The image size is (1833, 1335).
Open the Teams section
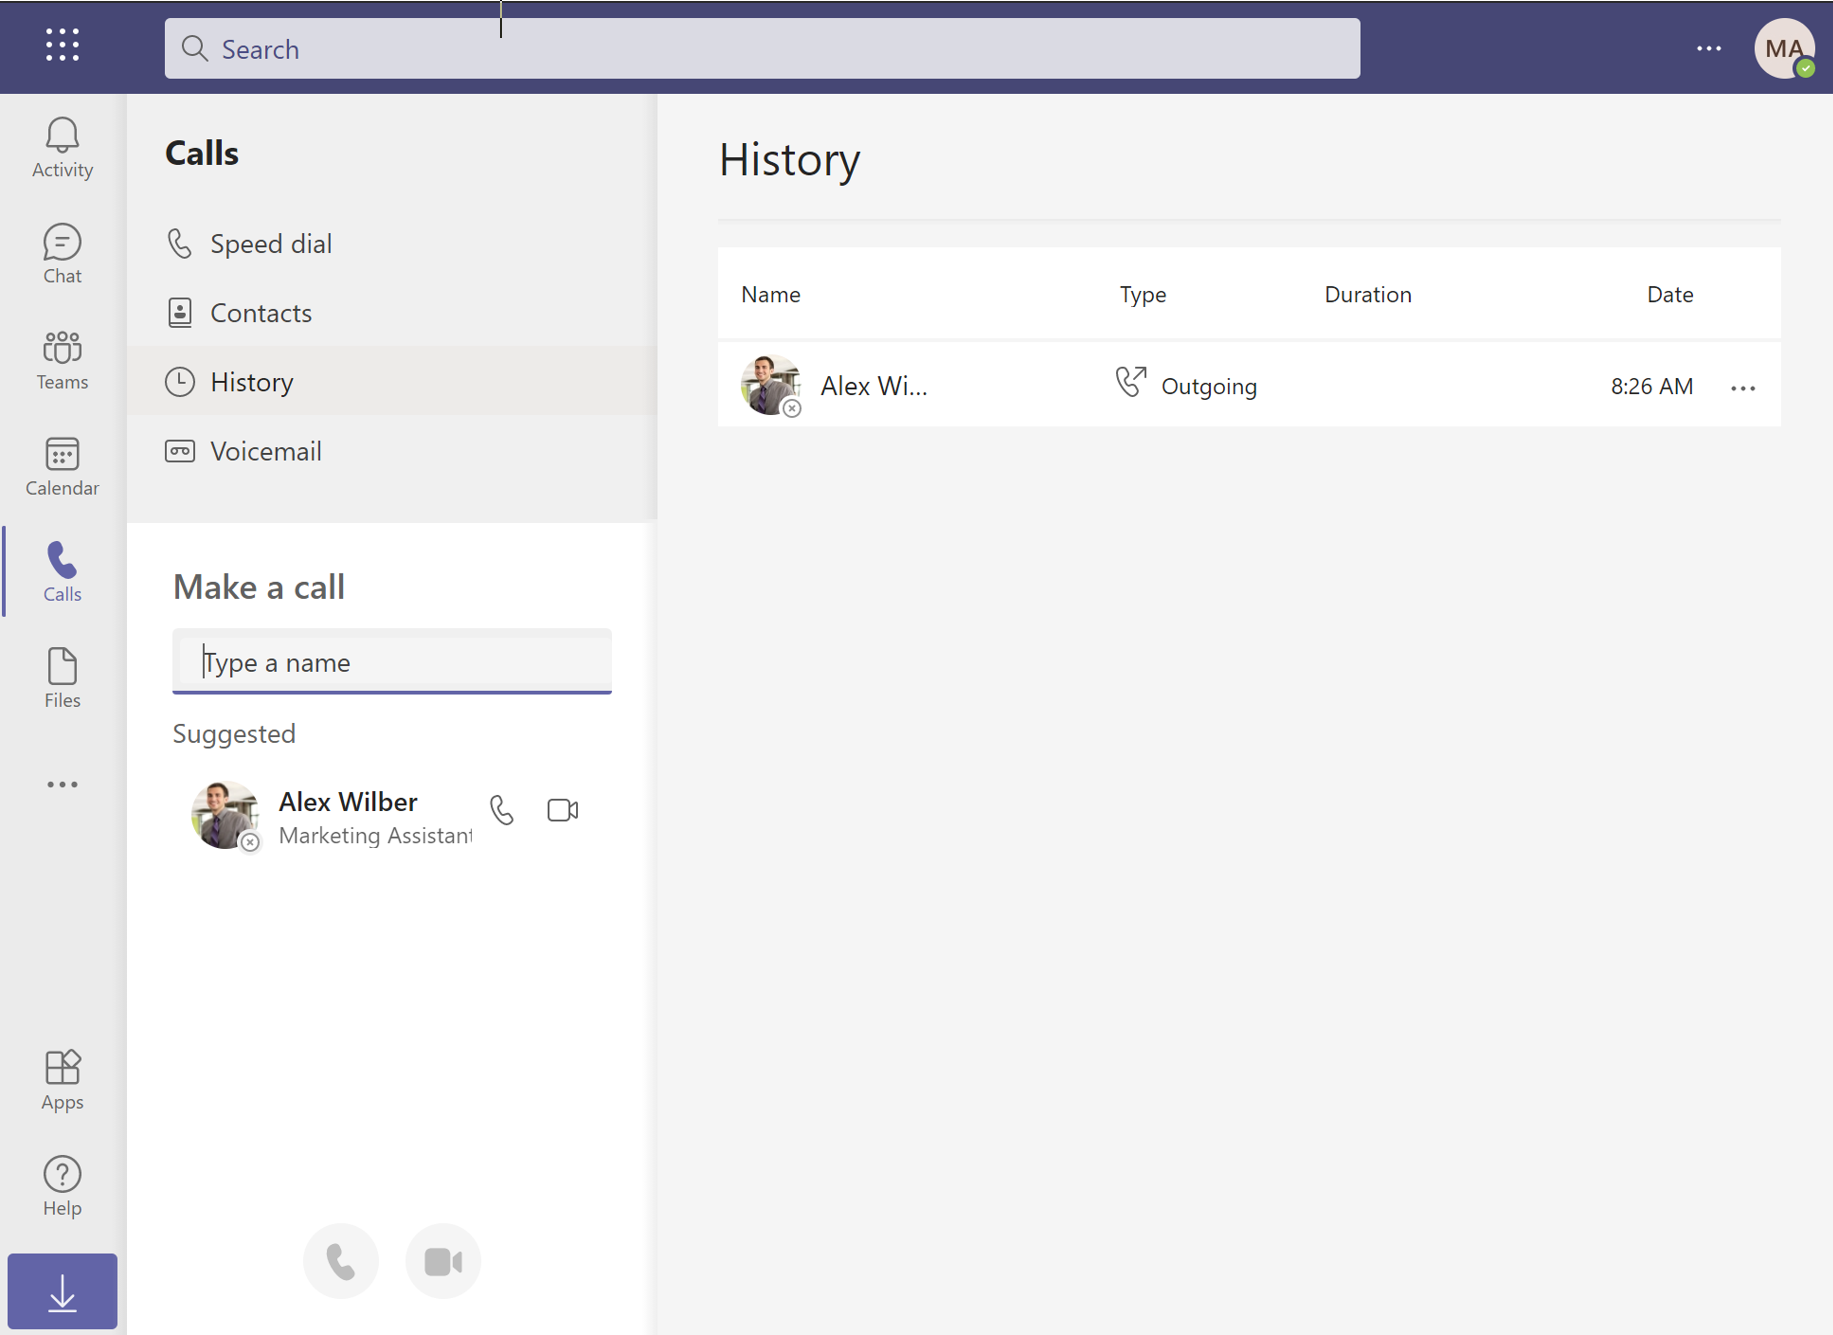pyautogui.click(x=61, y=360)
